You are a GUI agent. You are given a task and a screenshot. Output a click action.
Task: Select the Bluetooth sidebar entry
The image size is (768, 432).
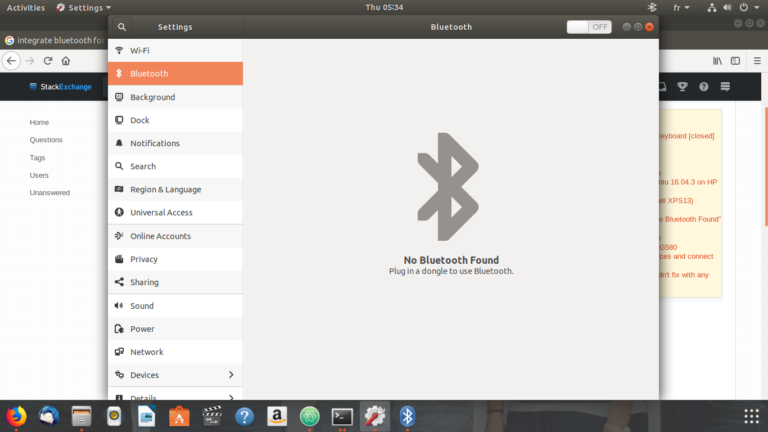(x=175, y=73)
